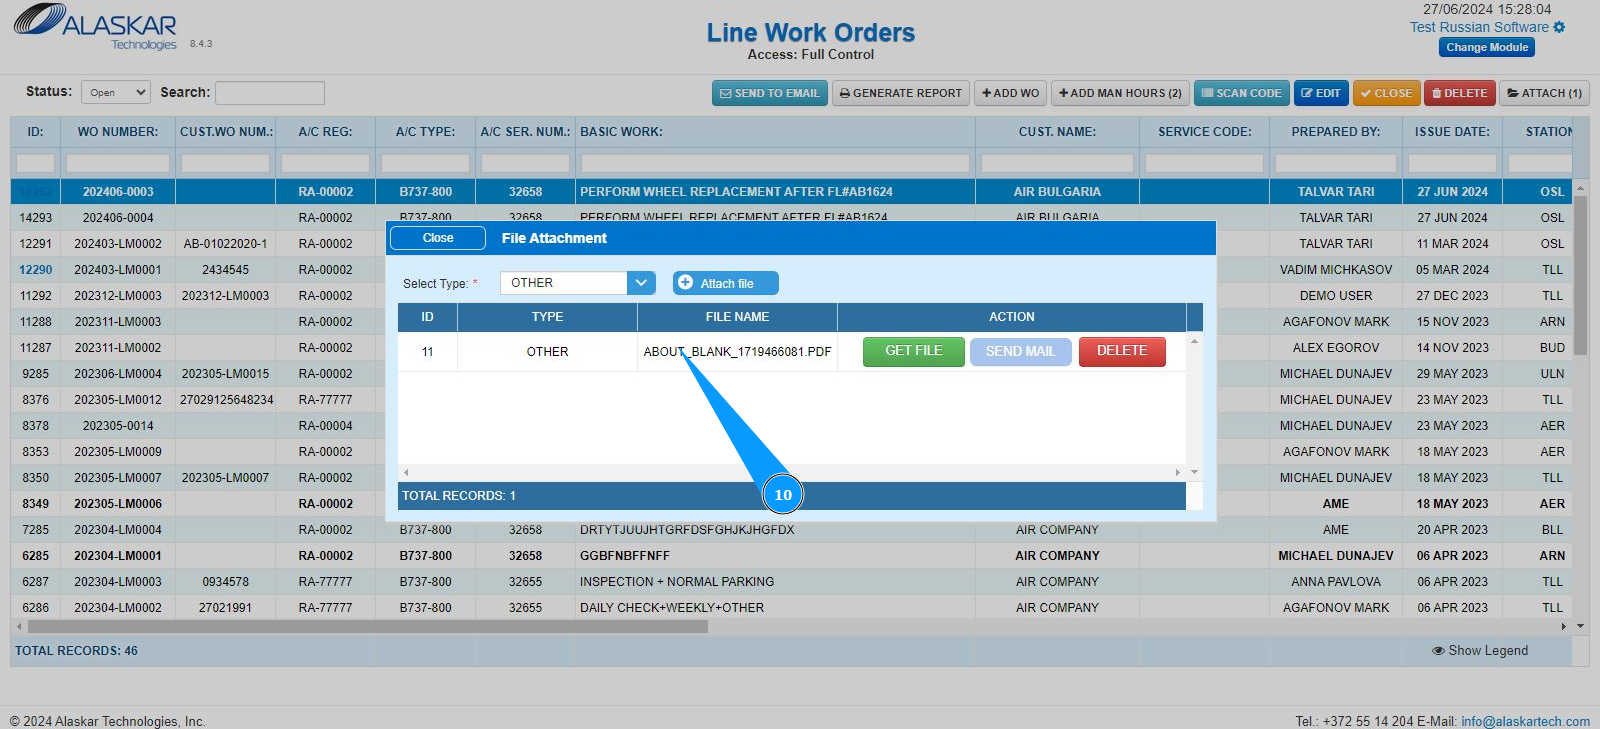Click the CUST. NAME filter field
Image resolution: width=1600 pixels, height=729 pixels.
tap(1057, 163)
